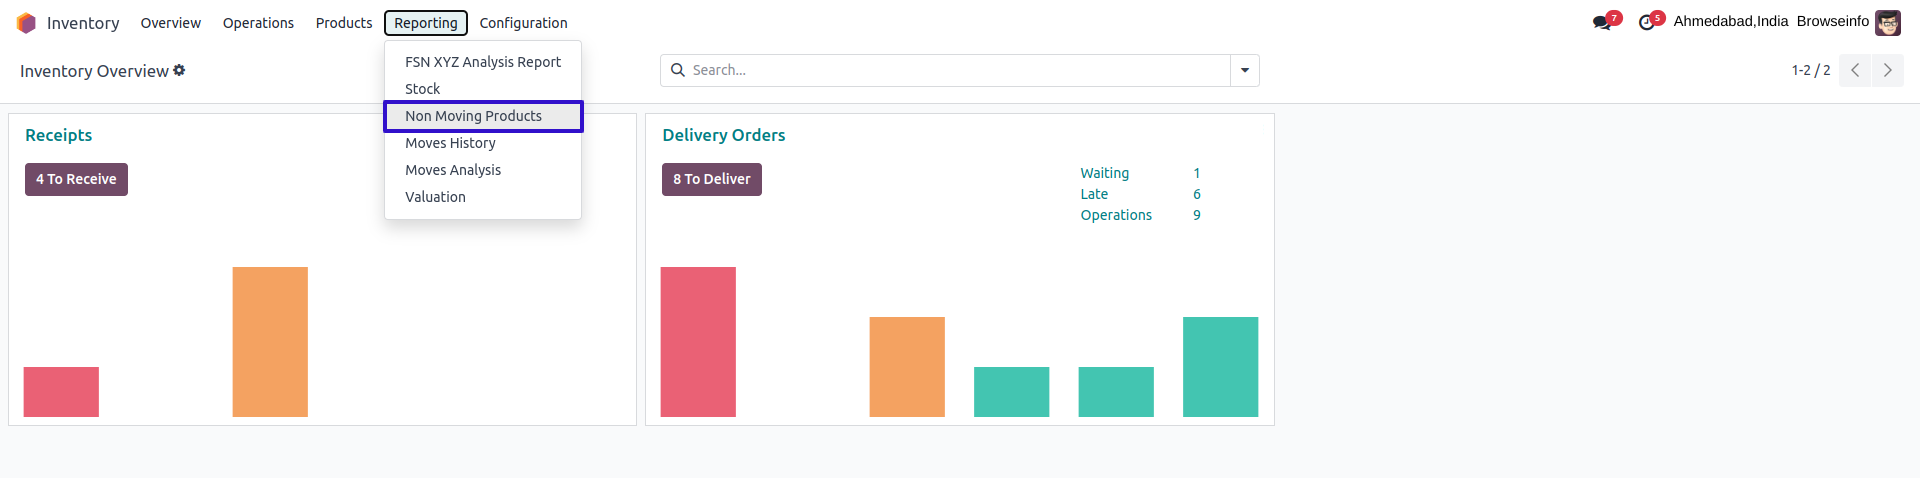Click inside the Search input field
The image size is (1920, 478).
click(950, 70)
